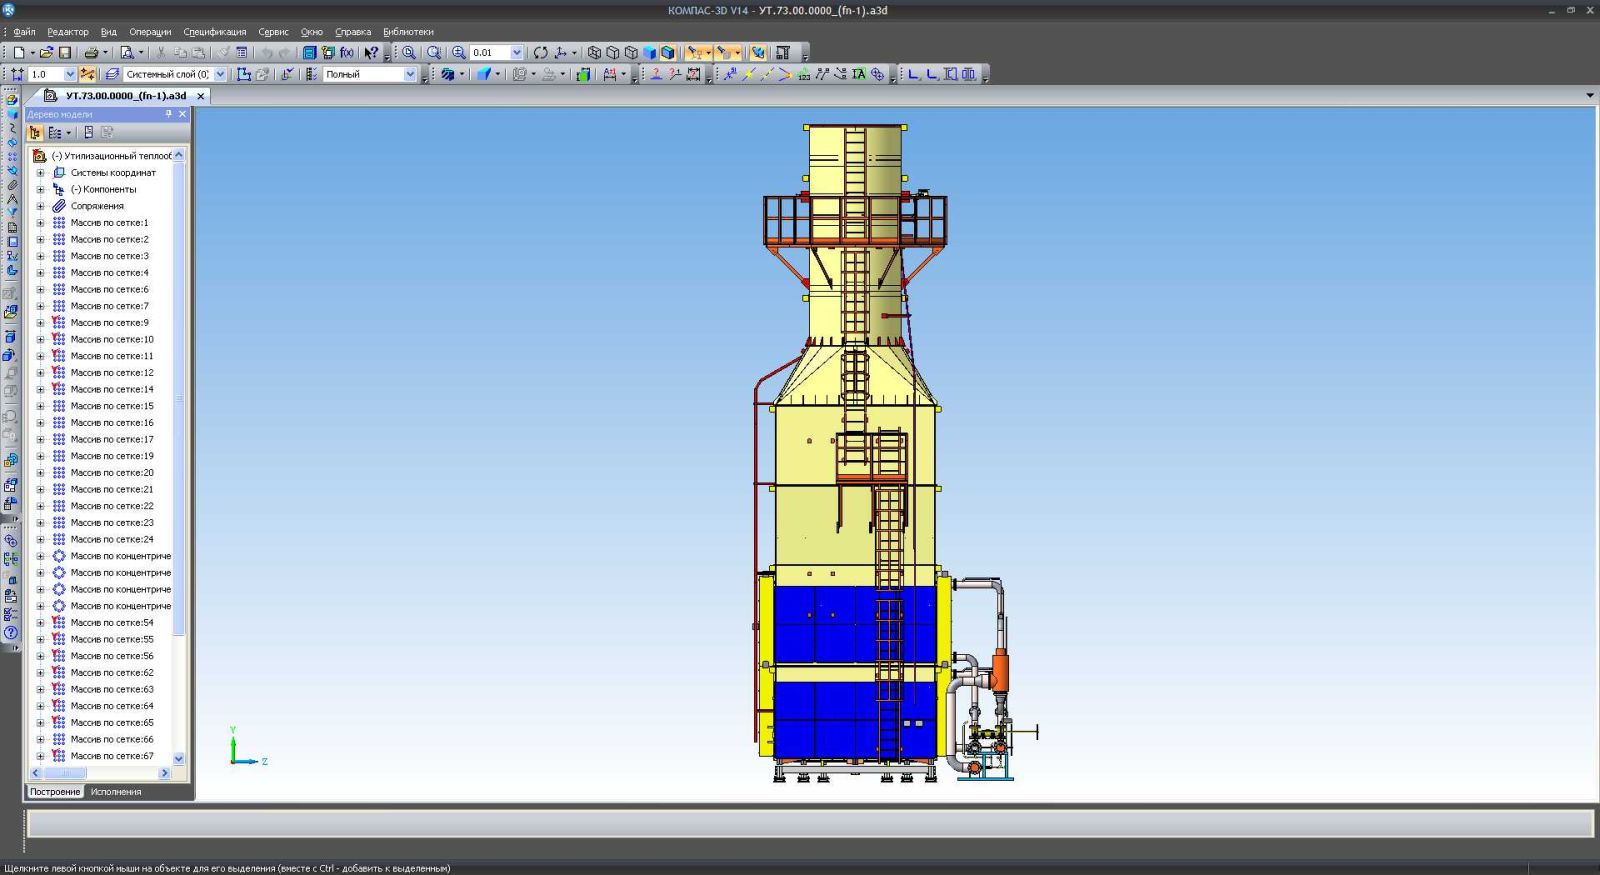The height and width of the screenshot is (875, 1600).
Task: Expand the Системы координат tree node
Action: coord(41,173)
